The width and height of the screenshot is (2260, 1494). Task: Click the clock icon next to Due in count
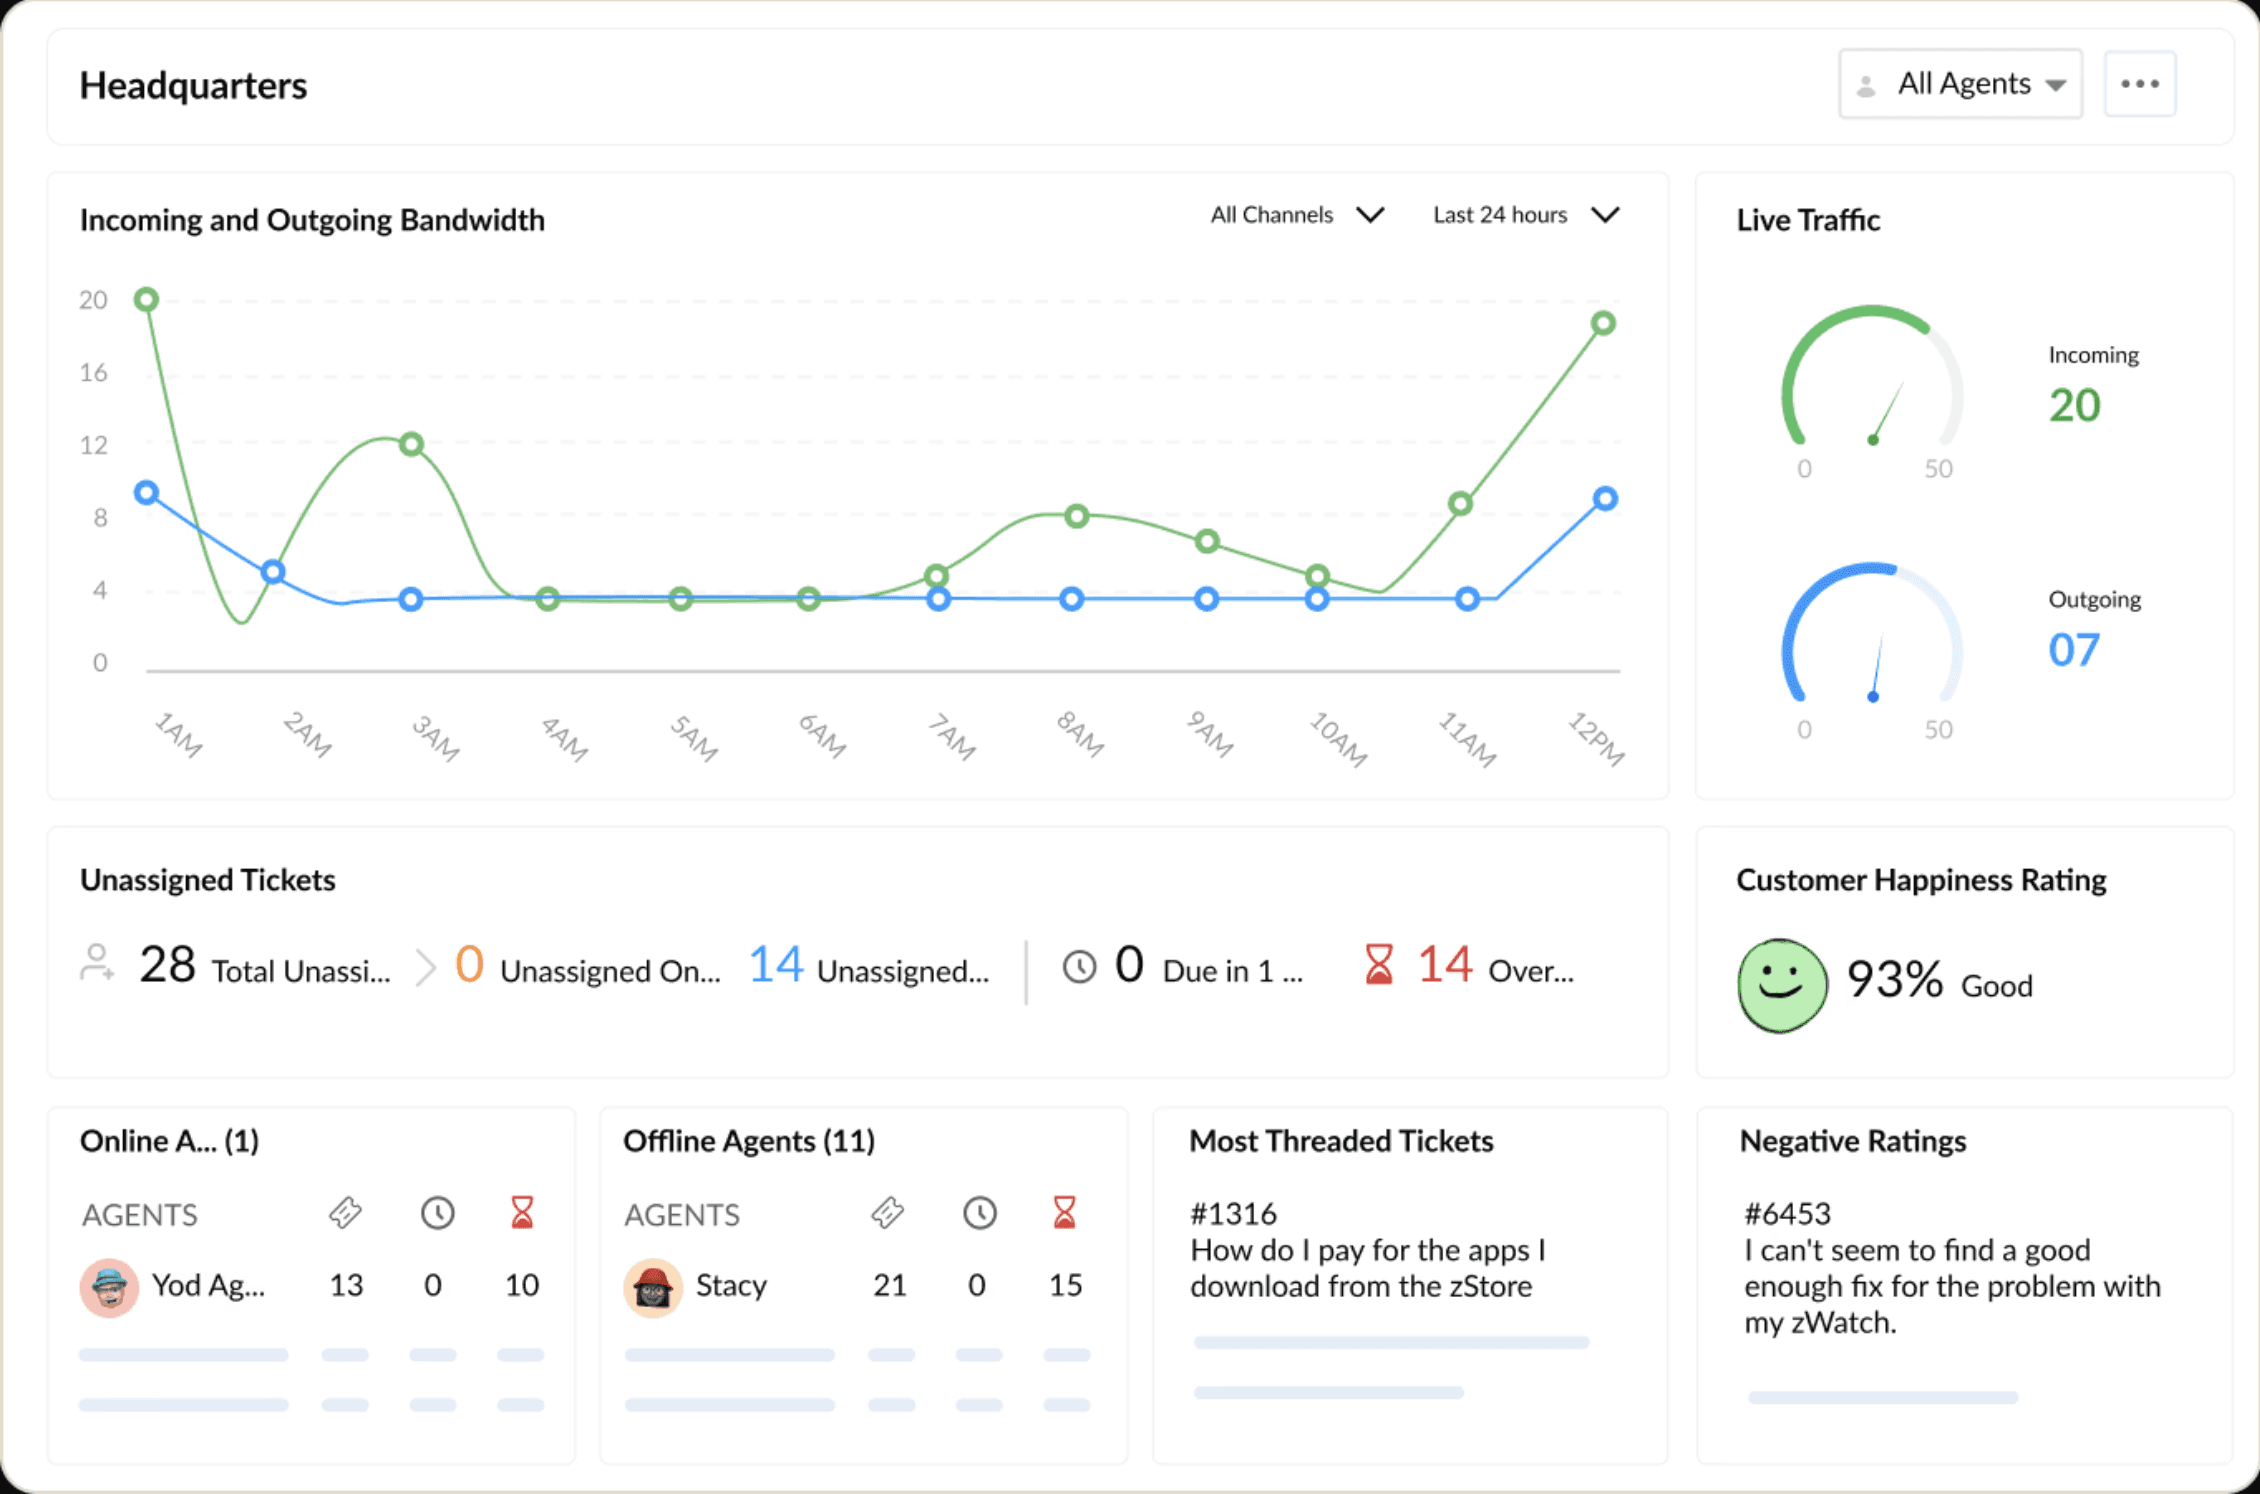[x=1079, y=965]
